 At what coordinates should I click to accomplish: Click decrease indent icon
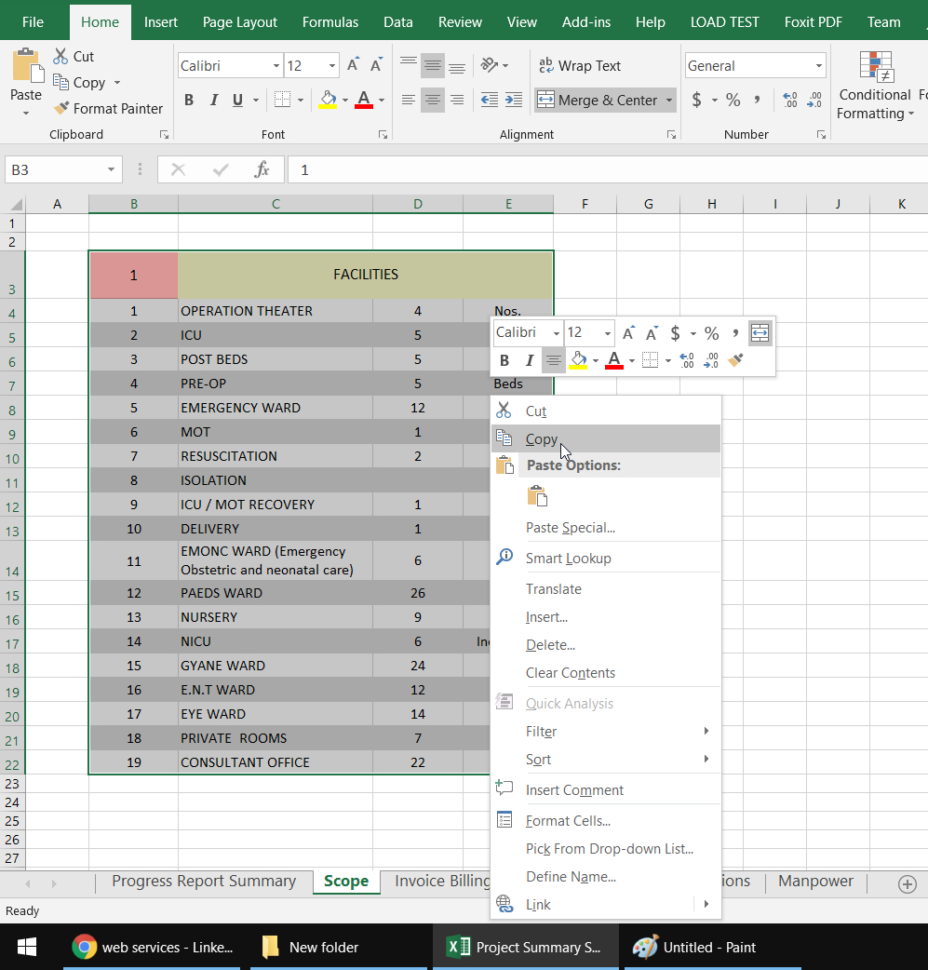click(x=489, y=100)
